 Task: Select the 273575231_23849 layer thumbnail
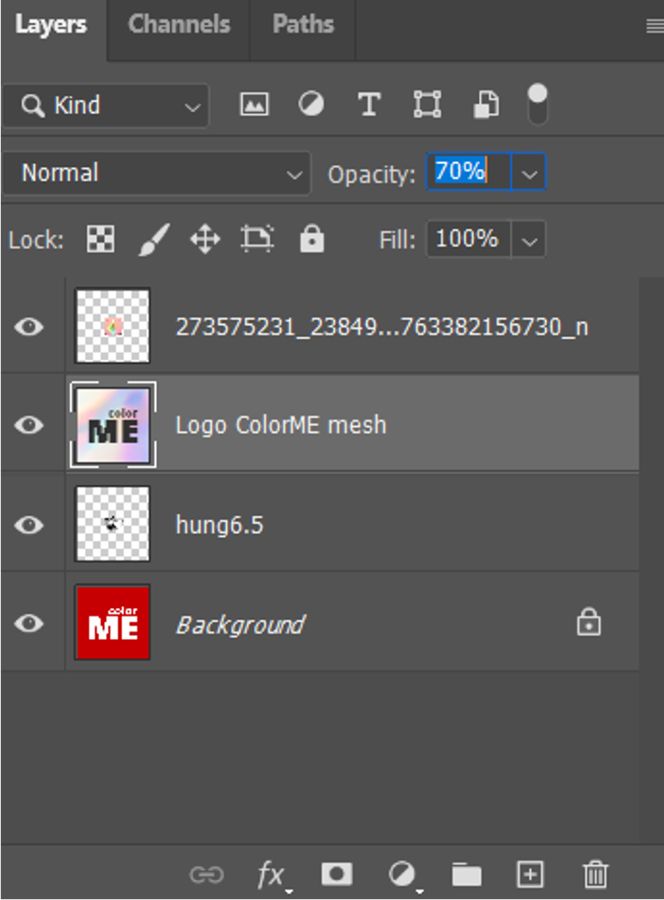[x=113, y=326]
